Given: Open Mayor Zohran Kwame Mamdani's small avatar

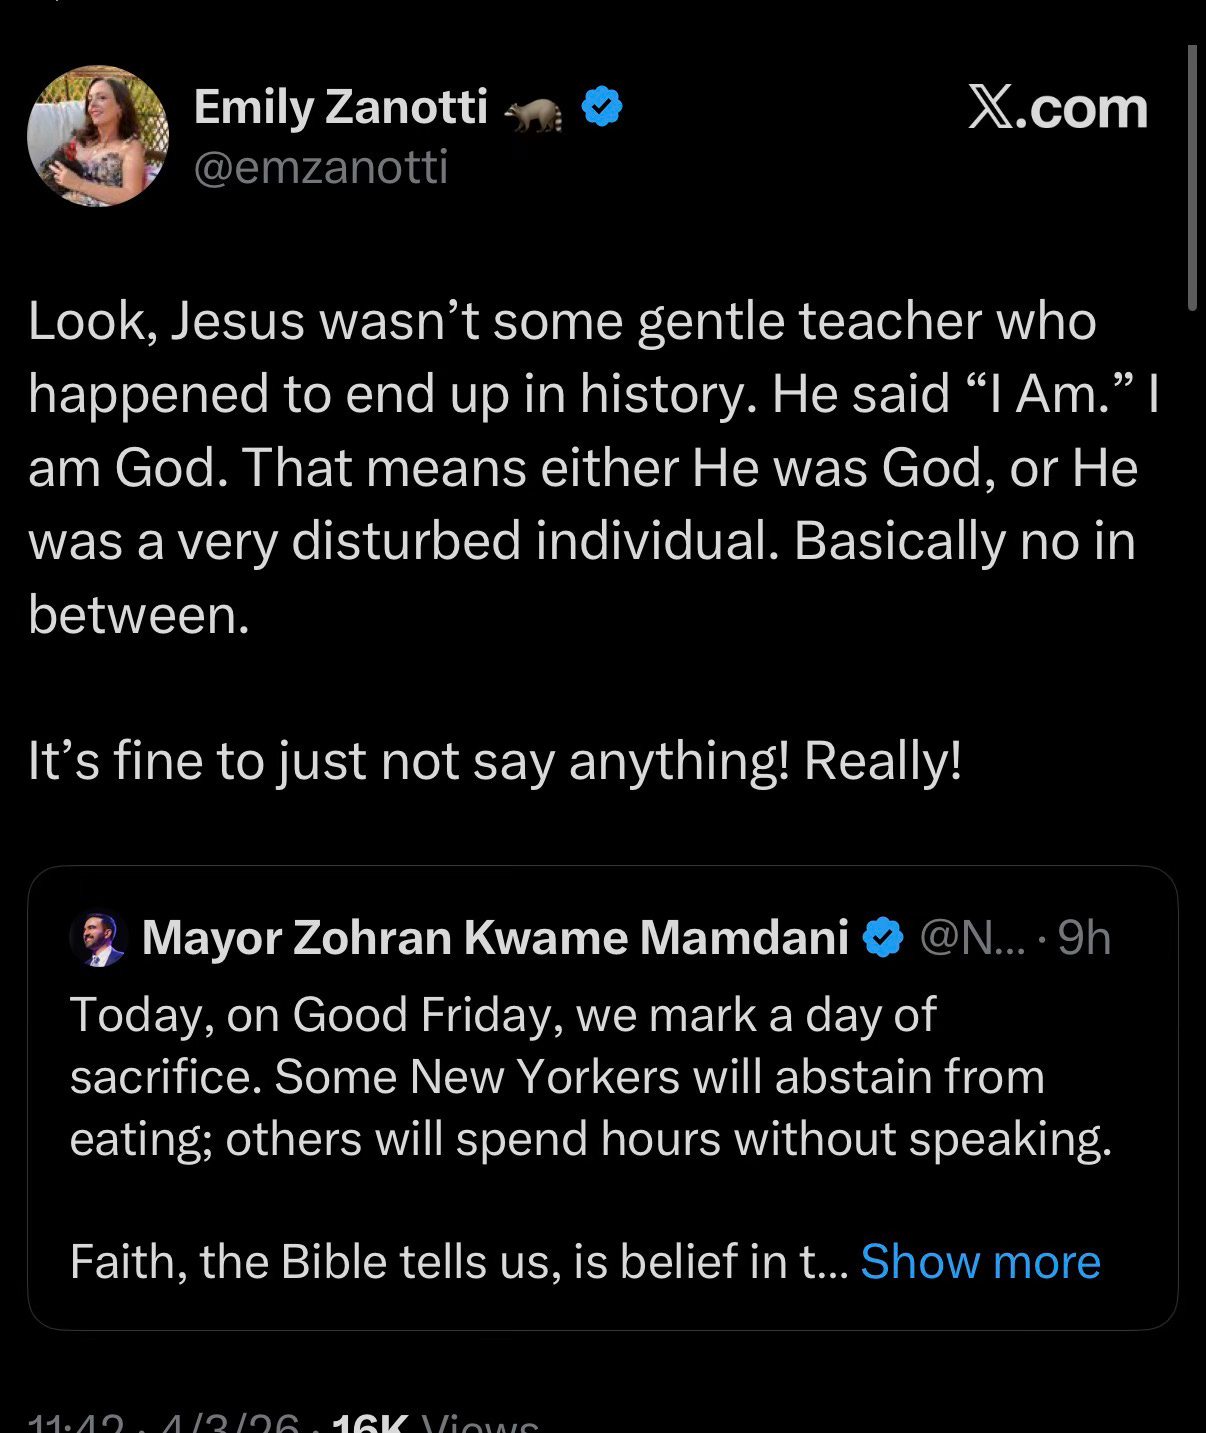Looking at the screenshot, I should [98, 938].
